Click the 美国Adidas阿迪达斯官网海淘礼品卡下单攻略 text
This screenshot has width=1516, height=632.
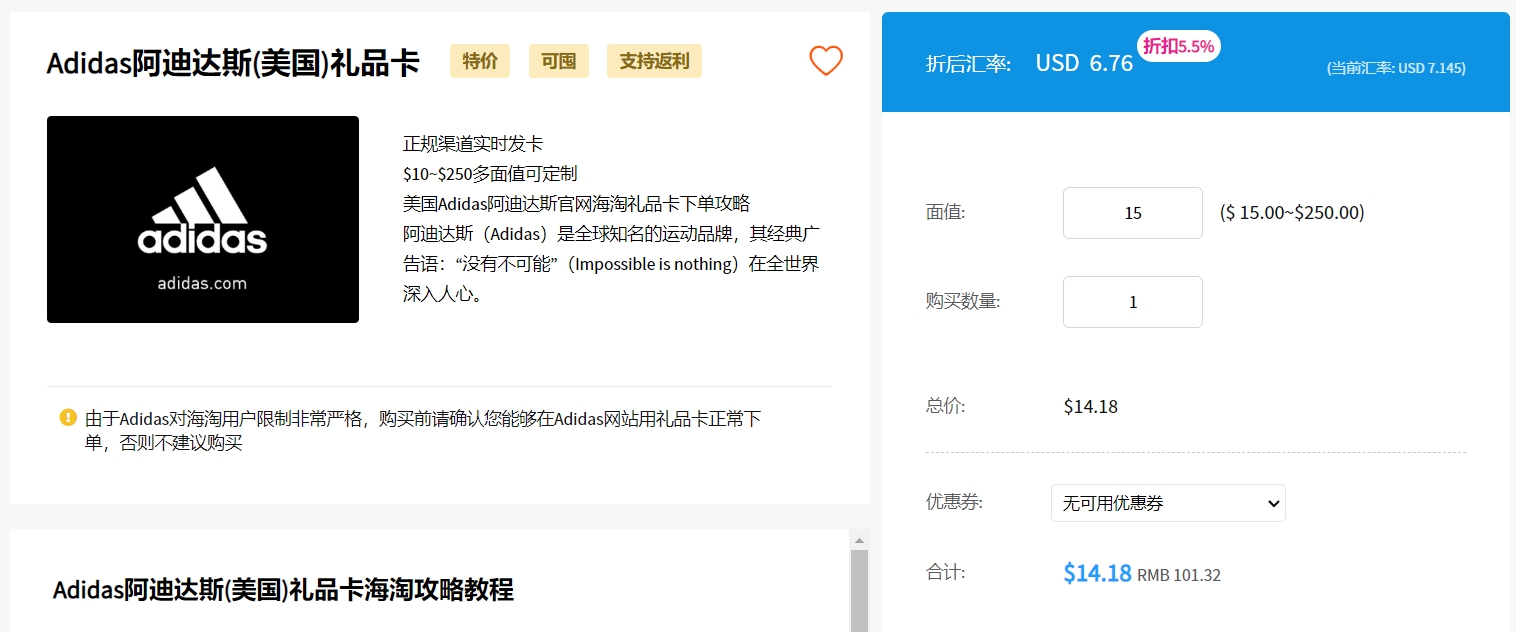pos(576,204)
